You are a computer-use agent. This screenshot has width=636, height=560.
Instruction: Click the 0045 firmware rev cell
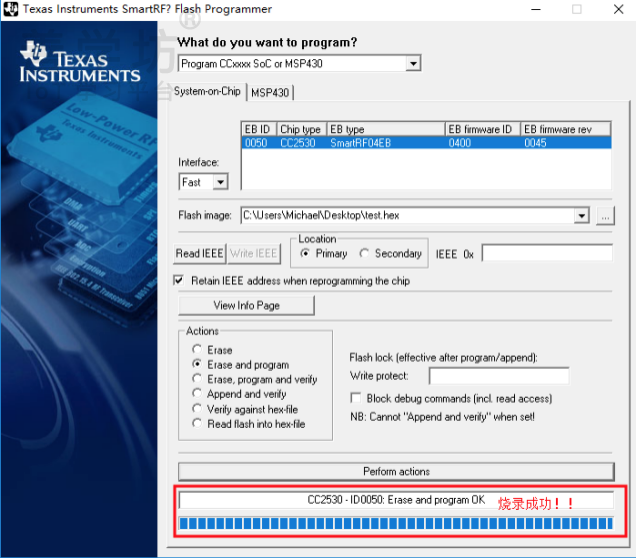click(535, 143)
